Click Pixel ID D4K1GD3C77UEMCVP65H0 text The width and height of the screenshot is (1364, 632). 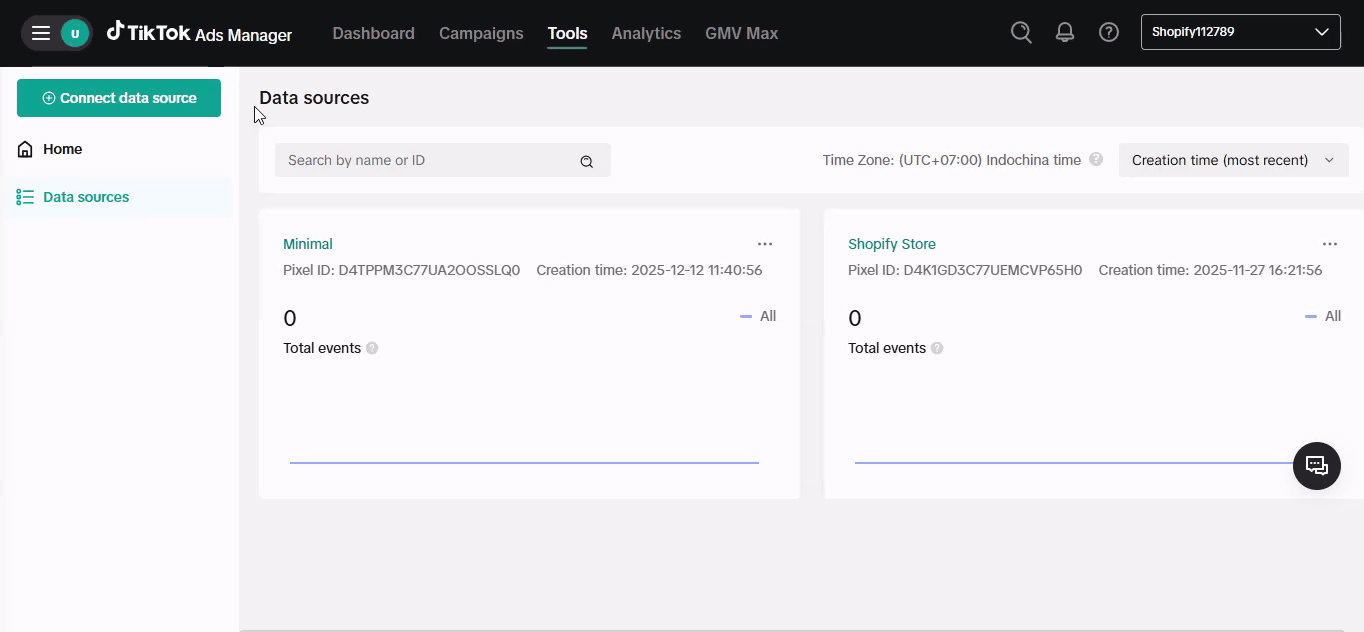(x=965, y=270)
